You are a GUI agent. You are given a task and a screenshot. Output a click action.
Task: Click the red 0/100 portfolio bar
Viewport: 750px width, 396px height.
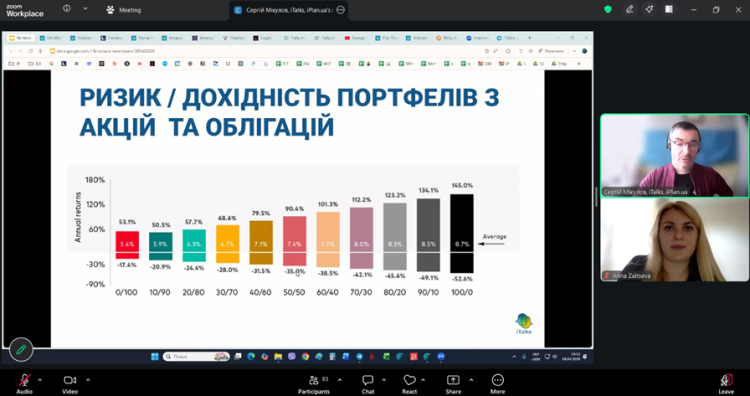point(127,245)
